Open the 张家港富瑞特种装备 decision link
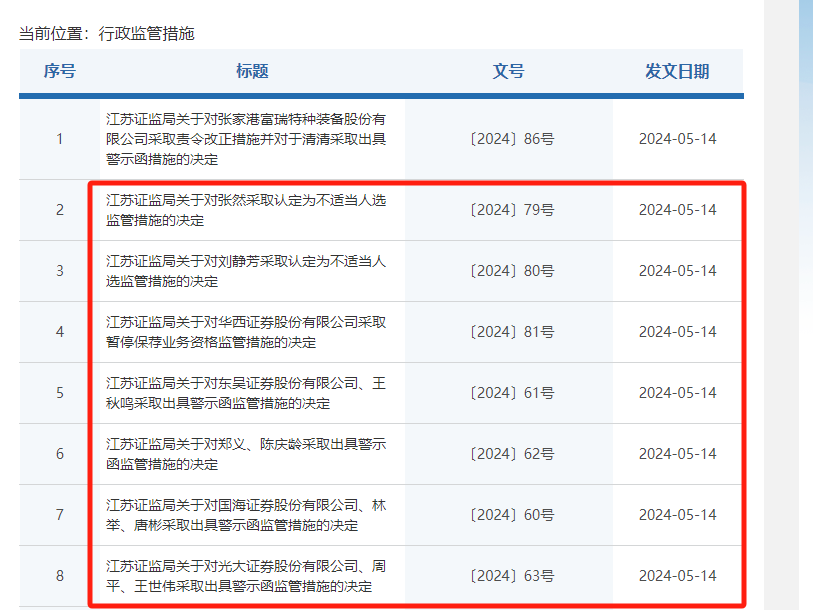Screen dimensions: 813x610 (246, 139)
